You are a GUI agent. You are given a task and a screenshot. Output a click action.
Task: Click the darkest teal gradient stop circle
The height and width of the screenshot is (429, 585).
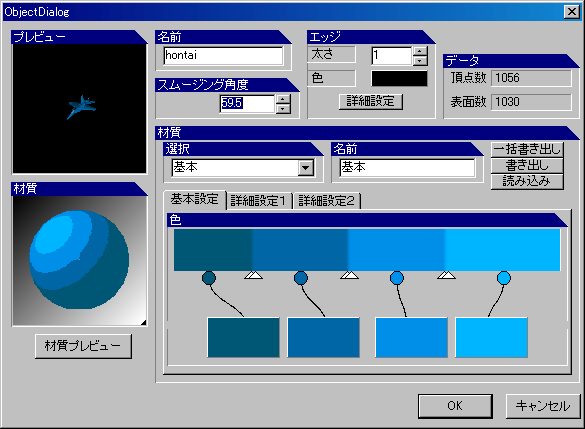(x=209, y=278)
